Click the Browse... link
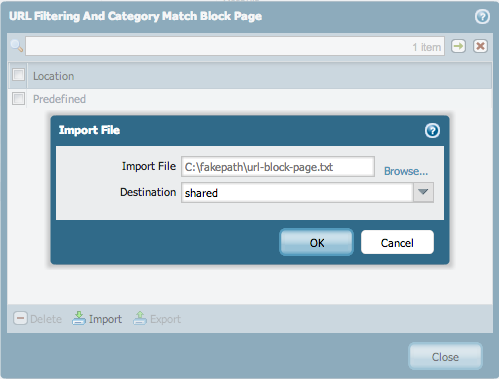 pyautogui.click(x=406, y=171)
